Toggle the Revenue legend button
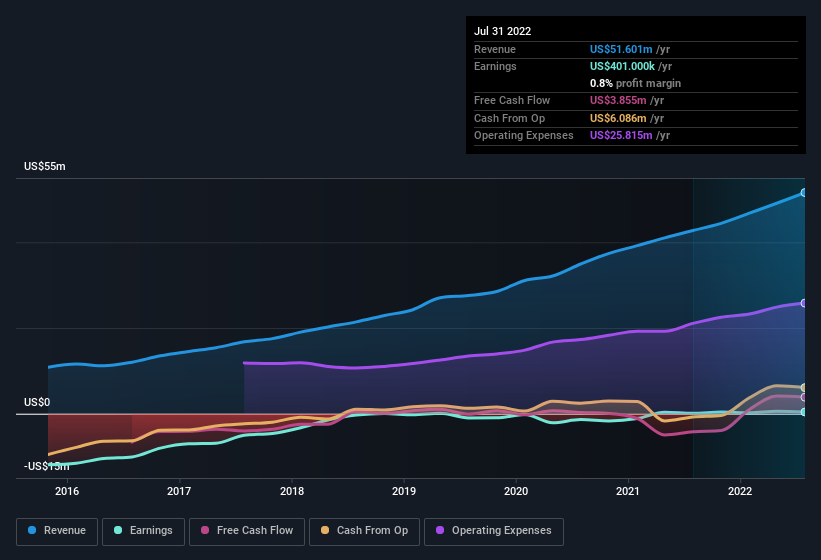Screen dimensions: 821x560 pyautogui.click(x=58, y=531)
